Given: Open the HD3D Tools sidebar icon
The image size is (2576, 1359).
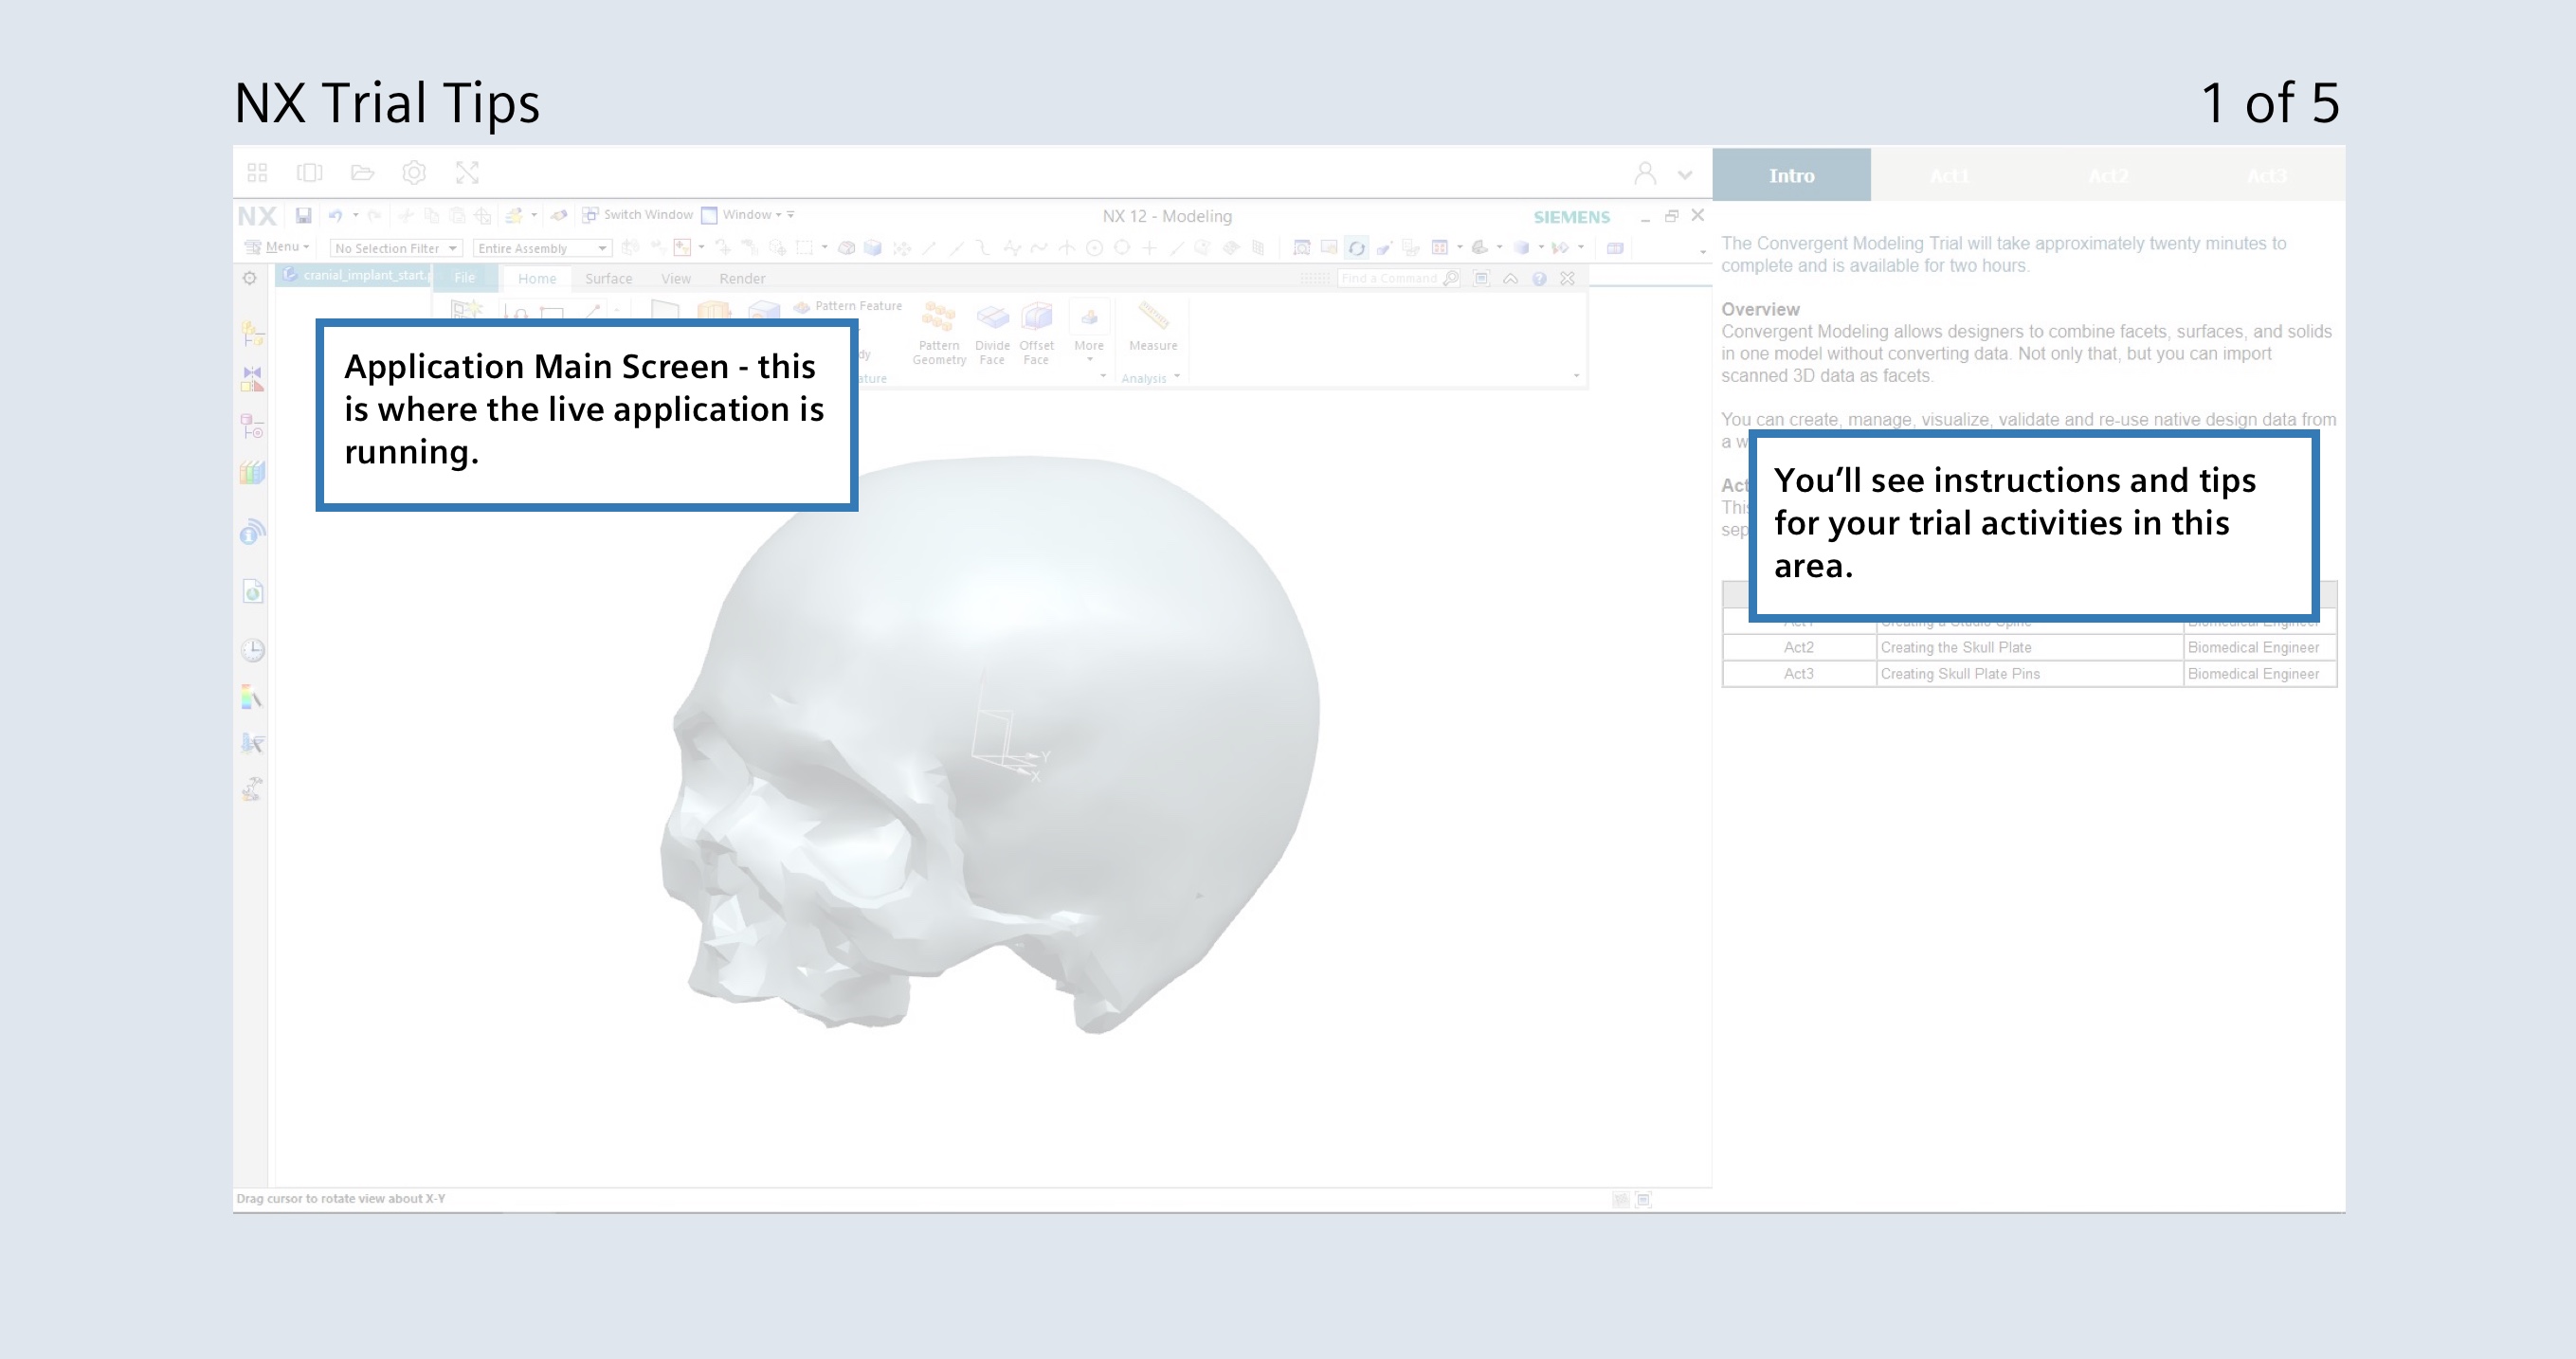Looking at the screenshot, I should 252,531.
